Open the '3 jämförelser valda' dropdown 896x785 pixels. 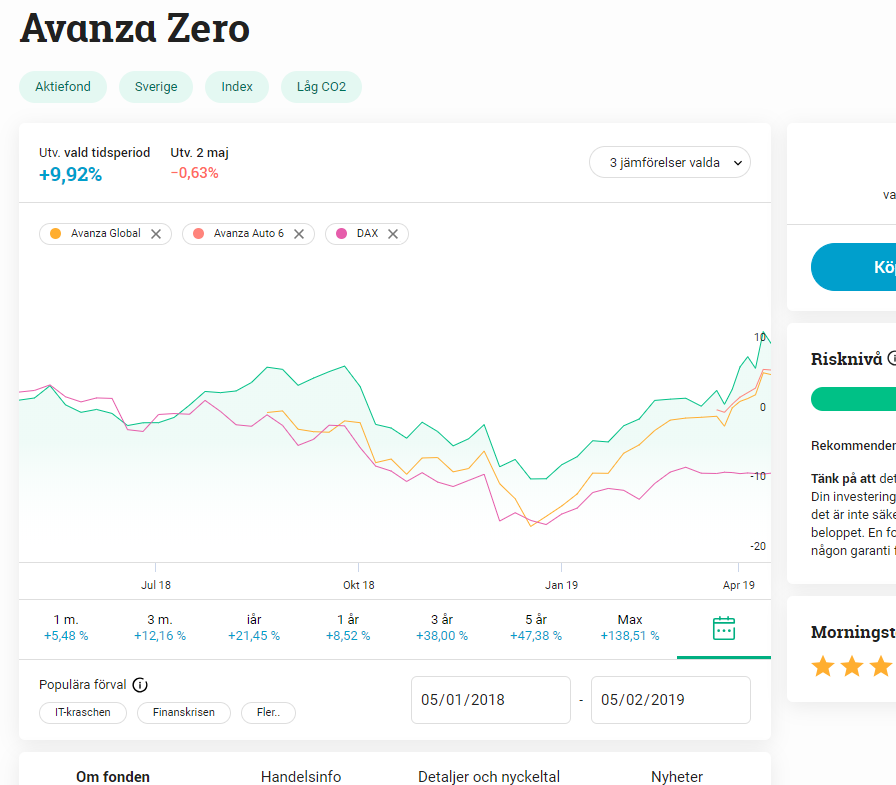point(670,163)
